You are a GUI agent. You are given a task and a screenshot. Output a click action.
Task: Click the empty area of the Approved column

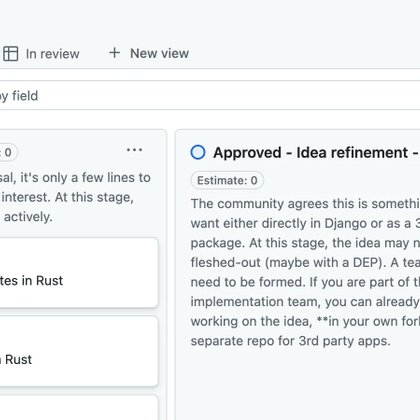[298, 383]
